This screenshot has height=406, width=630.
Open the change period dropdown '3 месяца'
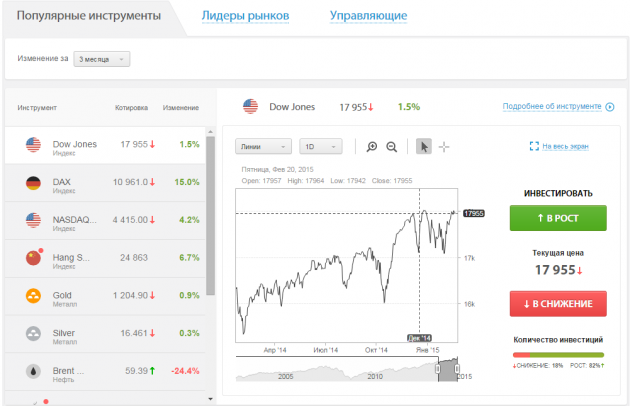(x=102, y=59)
